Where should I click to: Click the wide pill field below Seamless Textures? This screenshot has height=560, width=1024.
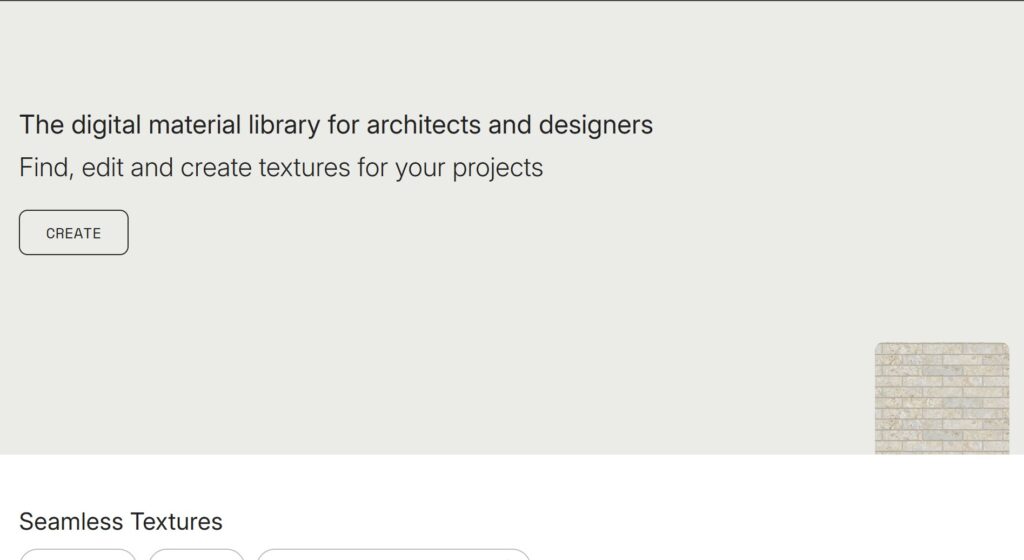[393, 554]
